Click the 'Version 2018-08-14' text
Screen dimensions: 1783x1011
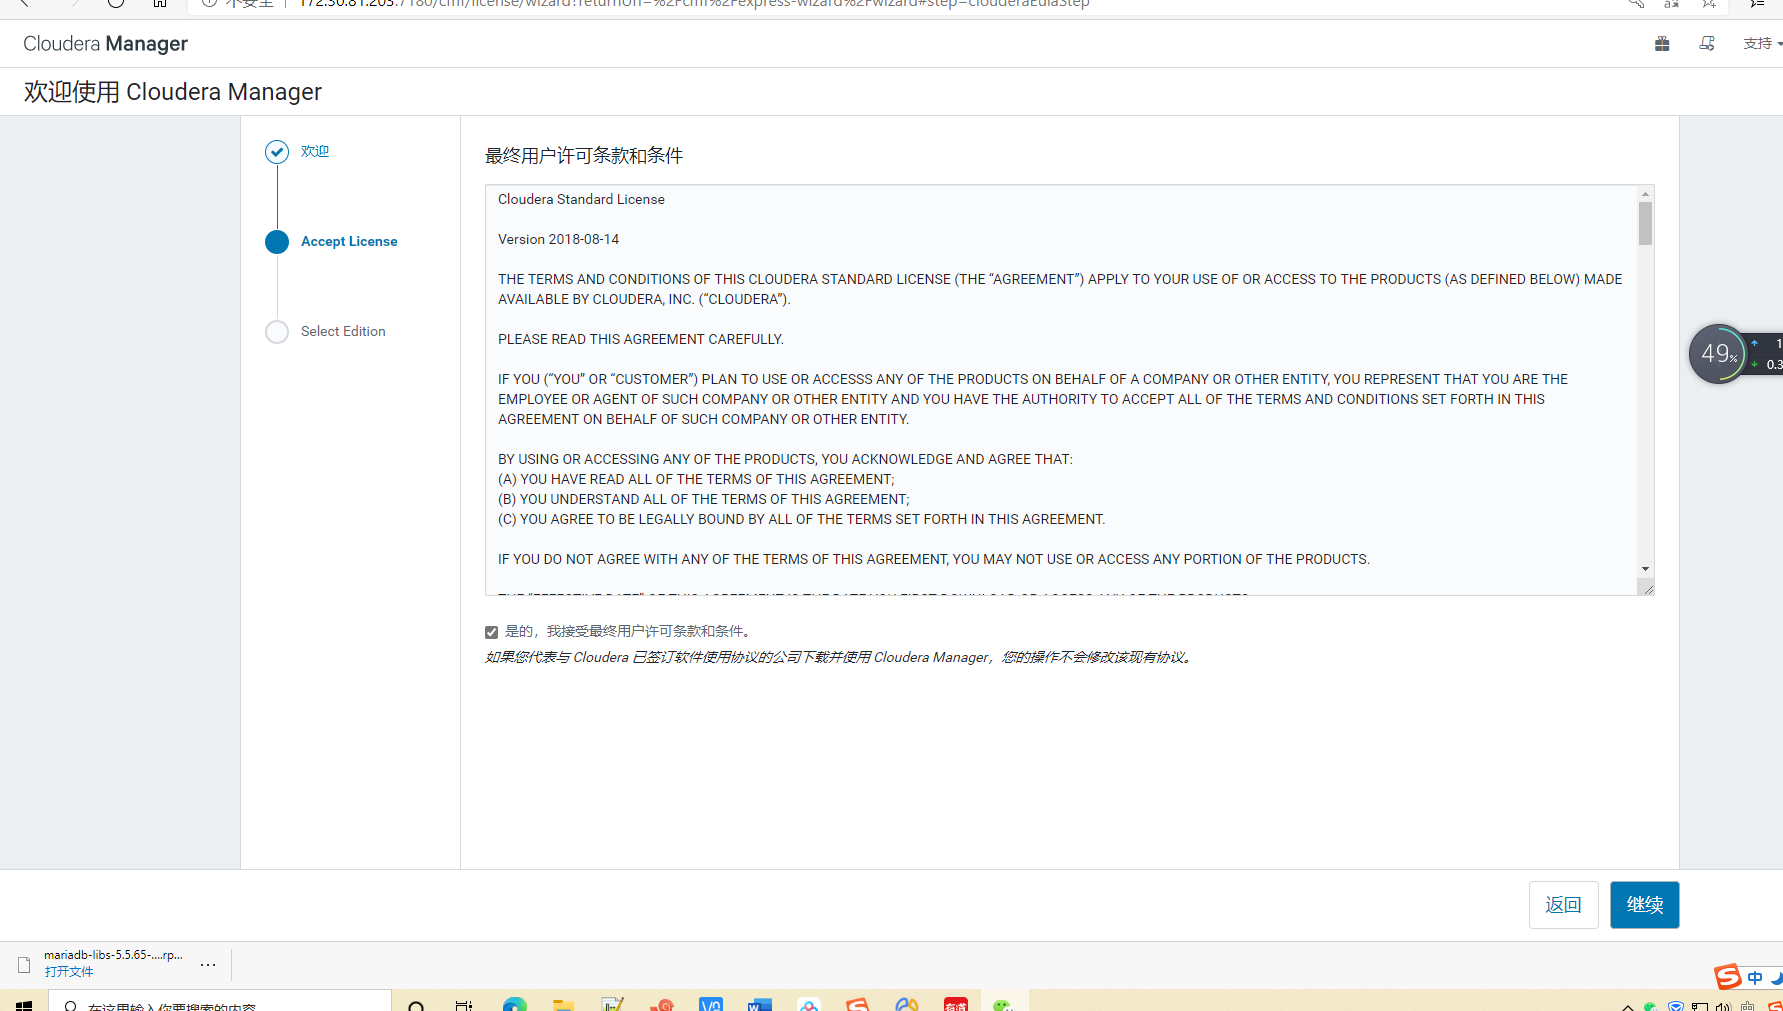coord(558,240)
